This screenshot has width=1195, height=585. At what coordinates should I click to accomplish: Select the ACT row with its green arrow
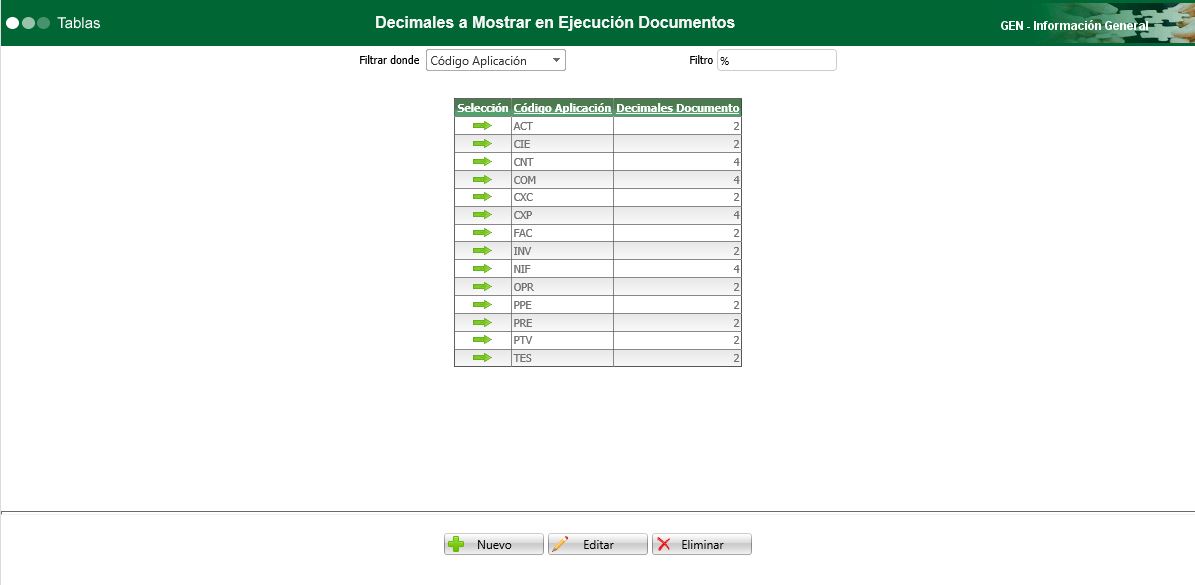(482, 126)
